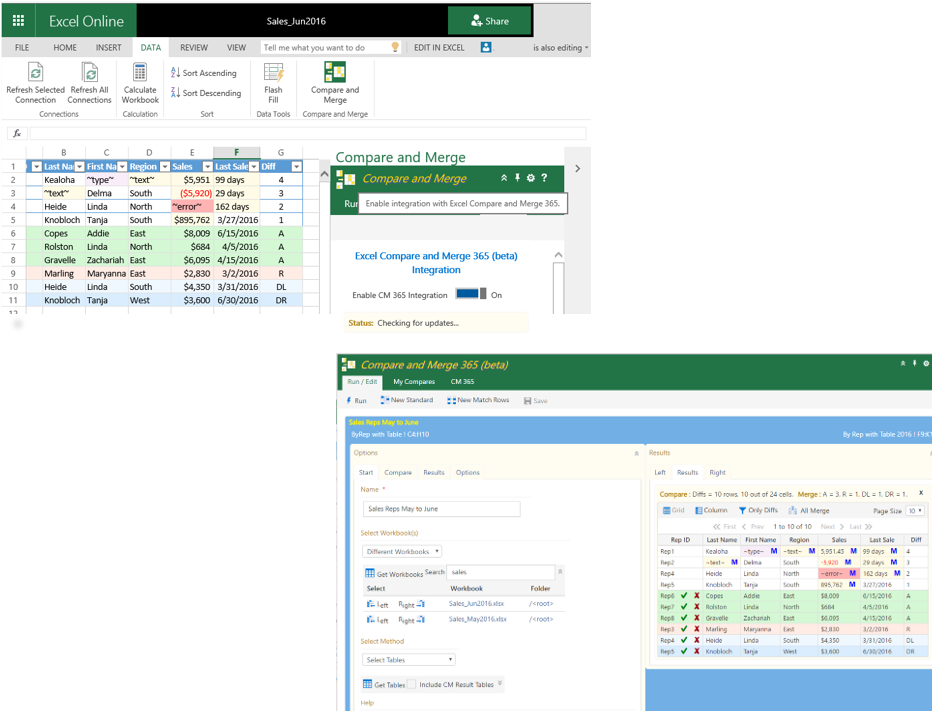Open the DATA ribbon tab
This screenshot has height=711, width=935.
151,48
